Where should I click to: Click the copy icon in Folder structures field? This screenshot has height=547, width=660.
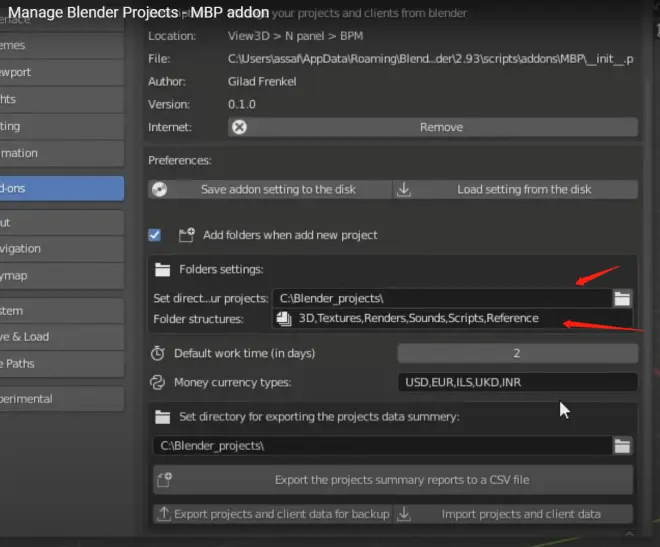tap(284, 319)
